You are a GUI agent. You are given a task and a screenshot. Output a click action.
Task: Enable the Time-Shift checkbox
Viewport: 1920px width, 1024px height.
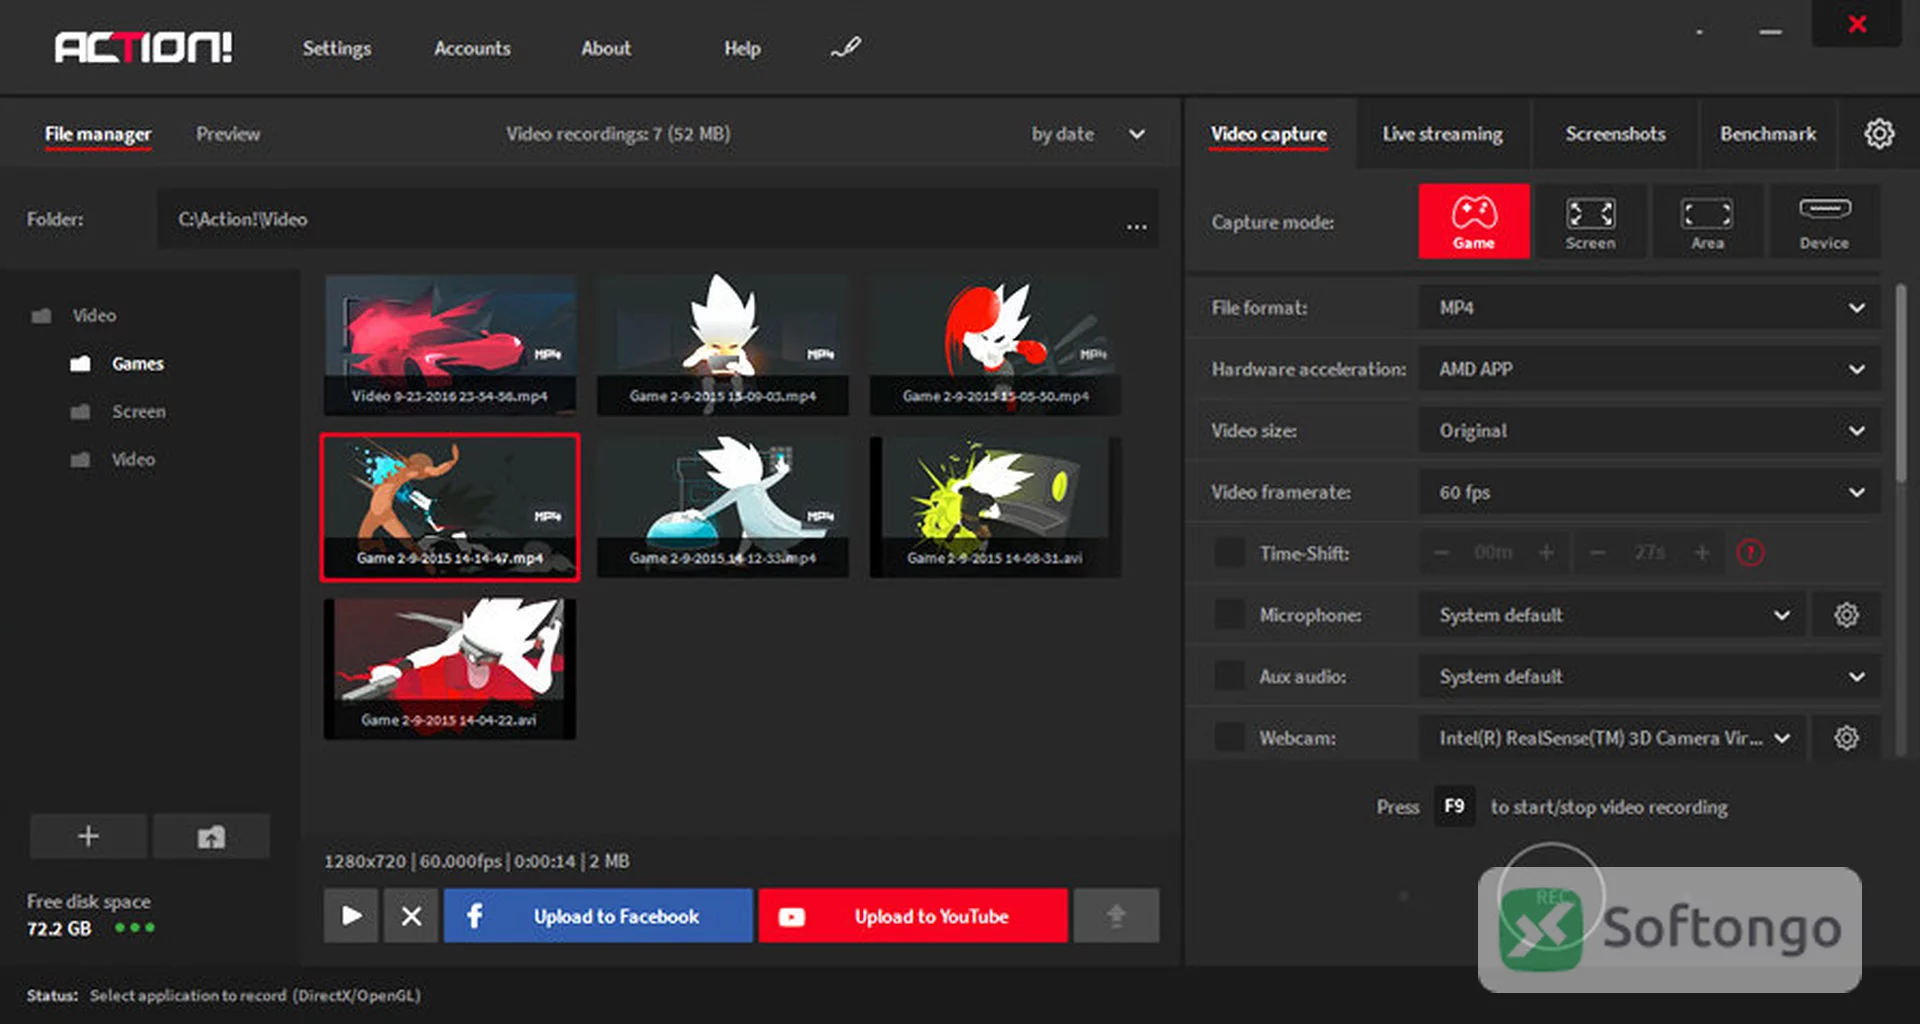point(1229,553)
